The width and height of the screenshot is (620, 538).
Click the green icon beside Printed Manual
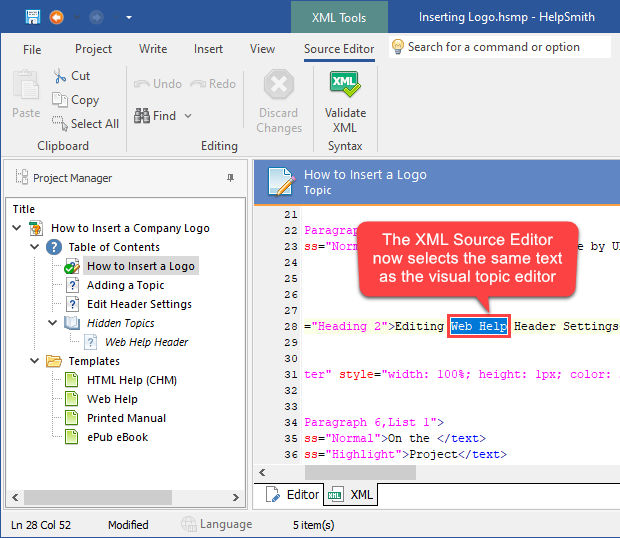(x=72, y=418)
